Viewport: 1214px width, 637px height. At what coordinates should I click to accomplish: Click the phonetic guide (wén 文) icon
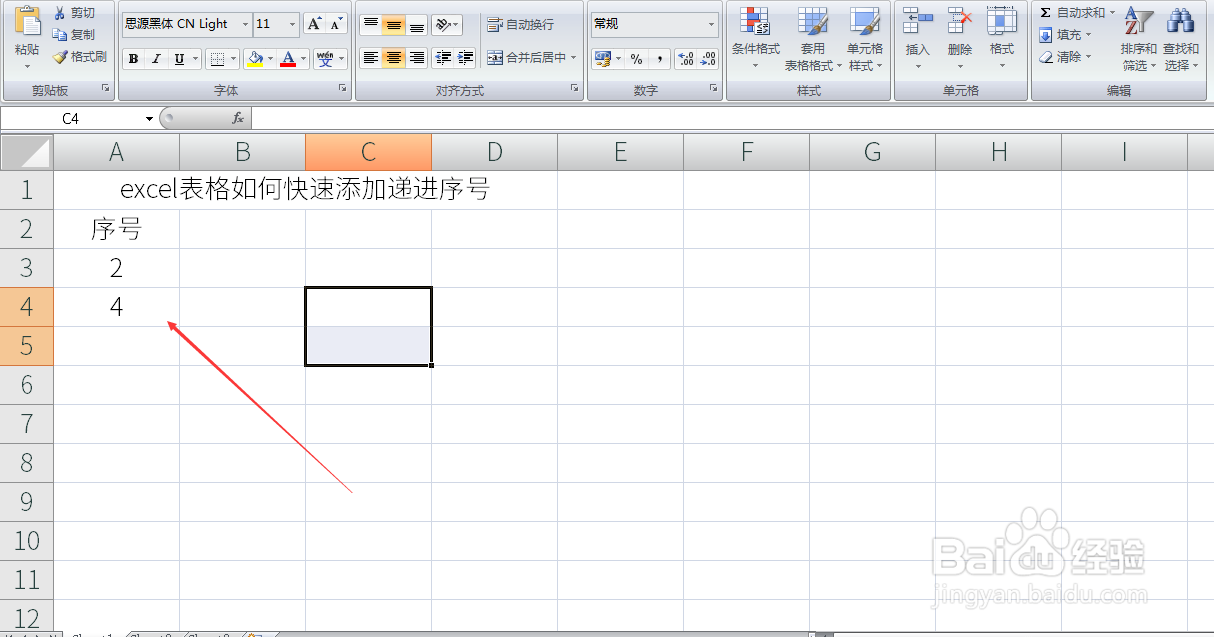pyautogui.click(x=325, y=59)
